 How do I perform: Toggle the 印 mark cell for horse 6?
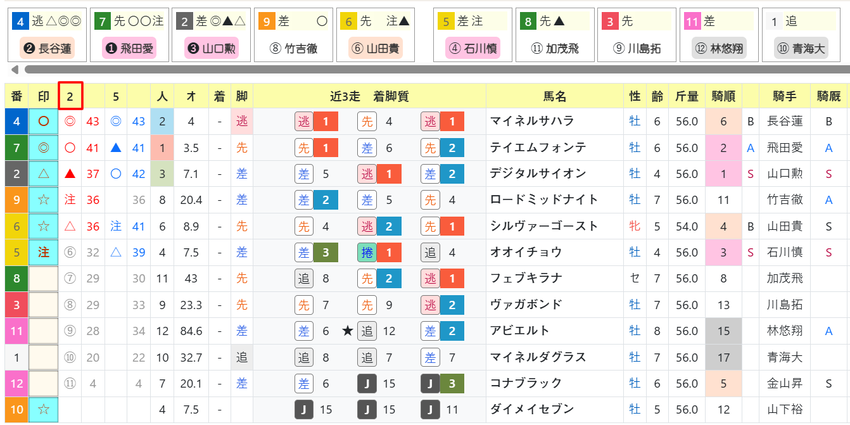(44, 226)
